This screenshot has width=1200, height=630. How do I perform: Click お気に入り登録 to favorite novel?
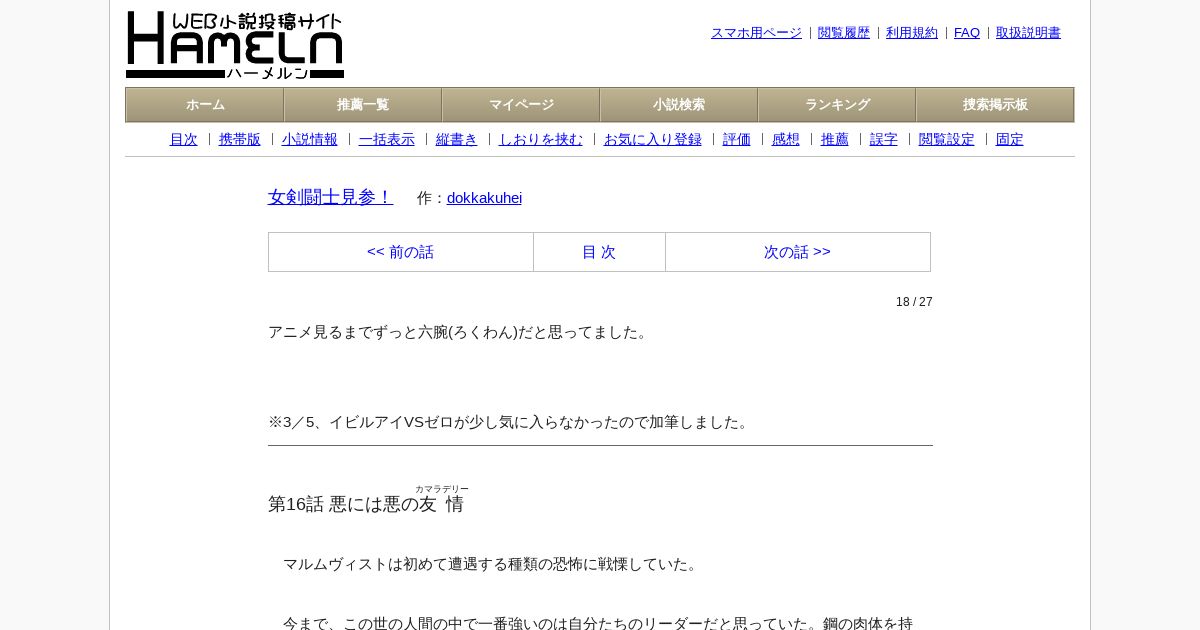[653, 140]
